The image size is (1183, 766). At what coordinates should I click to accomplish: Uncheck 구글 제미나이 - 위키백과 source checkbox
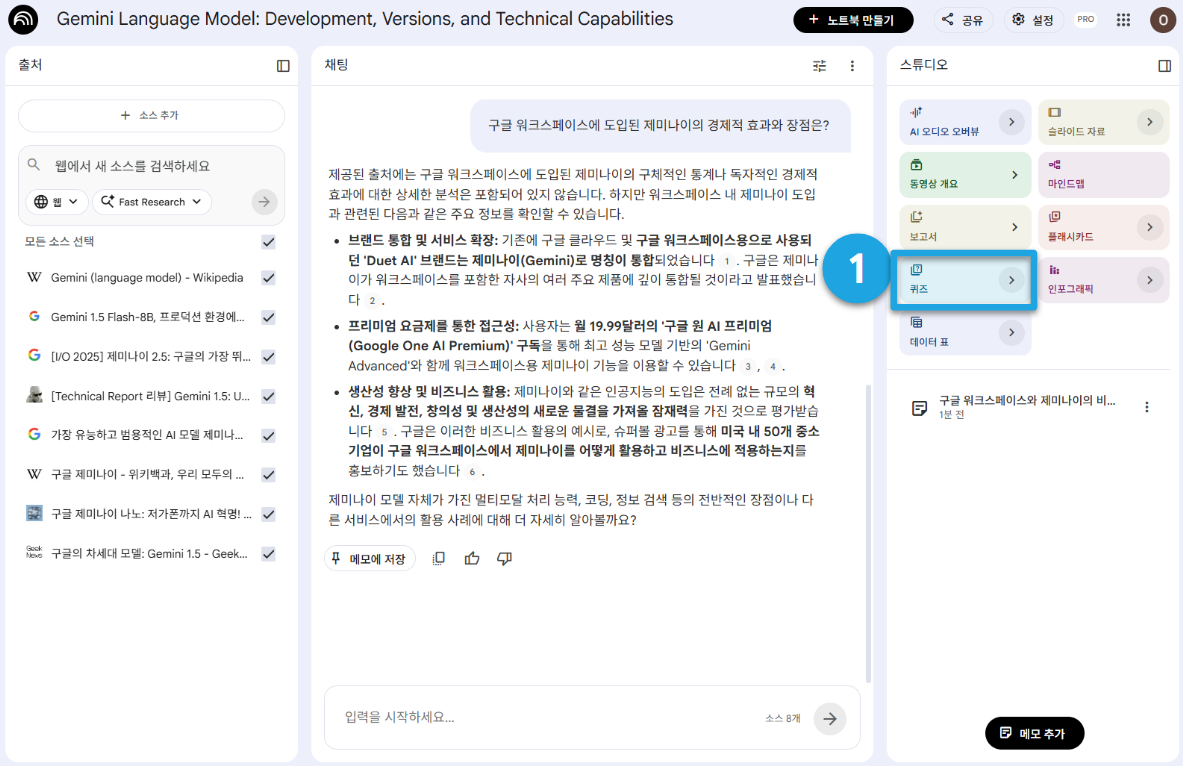point(269,475)
